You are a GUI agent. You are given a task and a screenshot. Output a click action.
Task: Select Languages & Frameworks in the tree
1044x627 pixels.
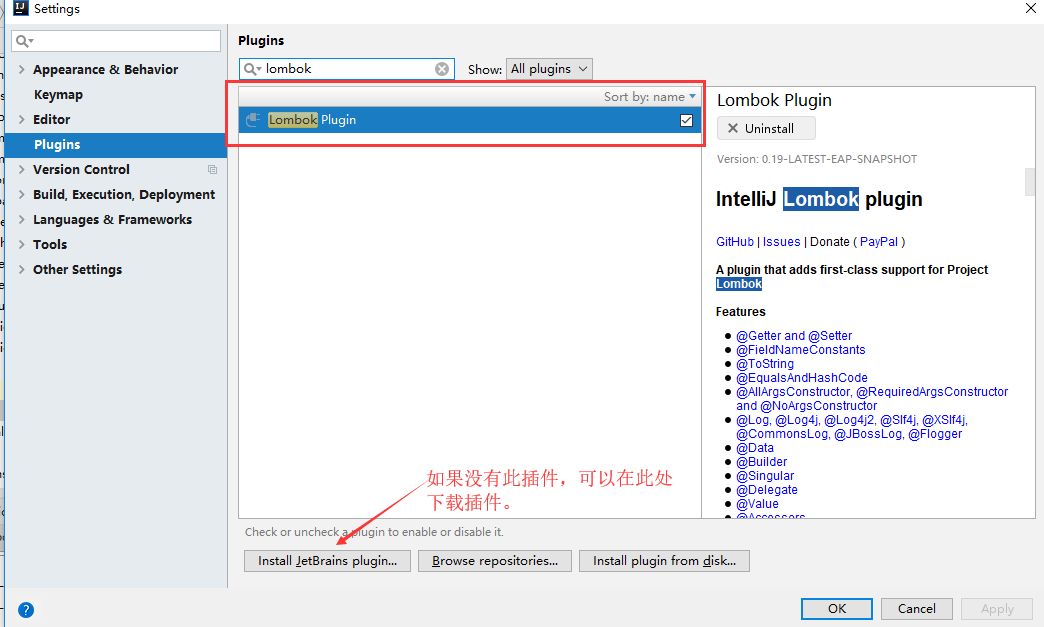113,219
